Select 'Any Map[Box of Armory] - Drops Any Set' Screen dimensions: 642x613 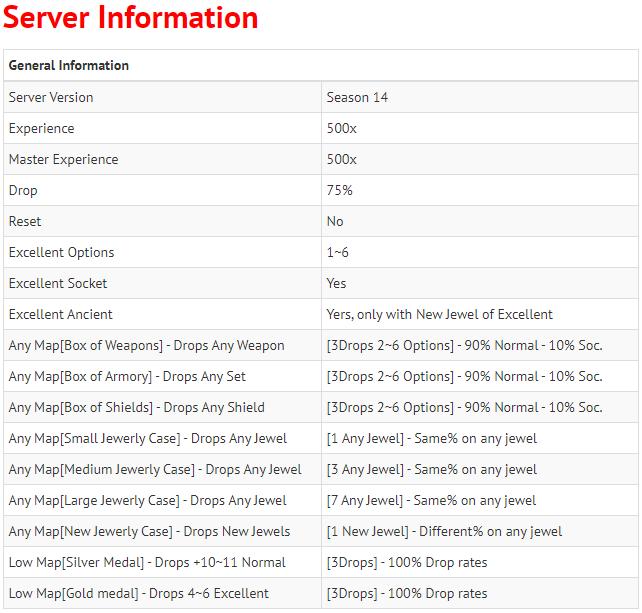click(127, 377)
